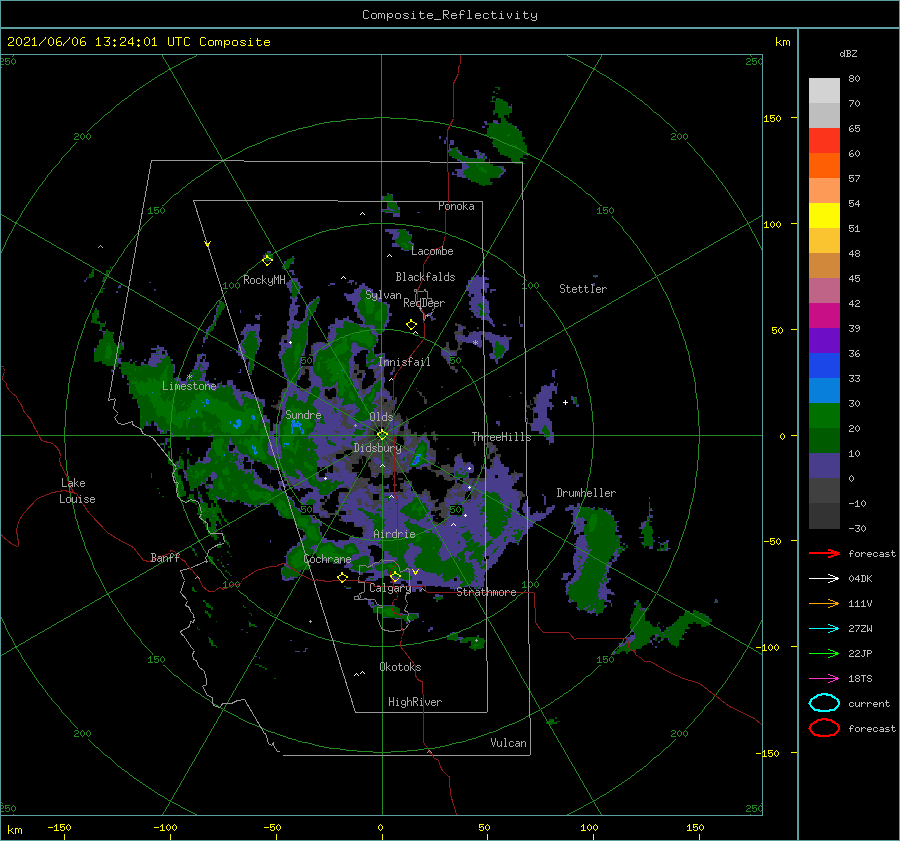Select the yellow 51-54 dBZ swatch
This screenshot has height=841, width=900.
[824, 216]
